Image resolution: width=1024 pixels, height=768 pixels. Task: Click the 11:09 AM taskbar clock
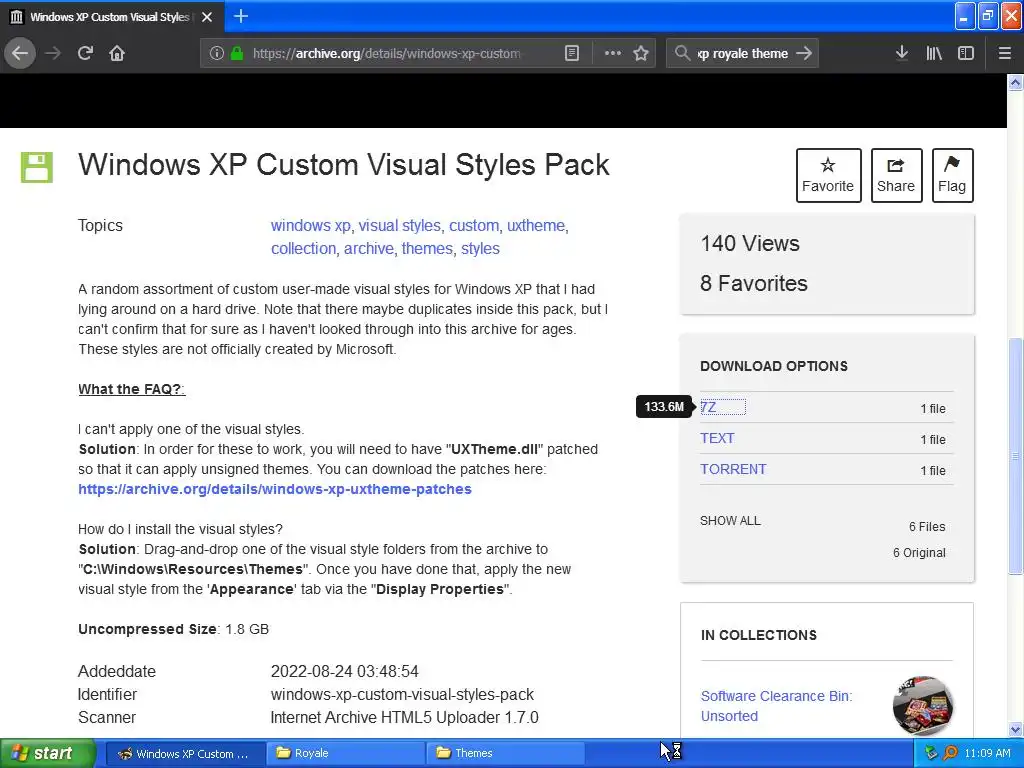click(987, 754)
